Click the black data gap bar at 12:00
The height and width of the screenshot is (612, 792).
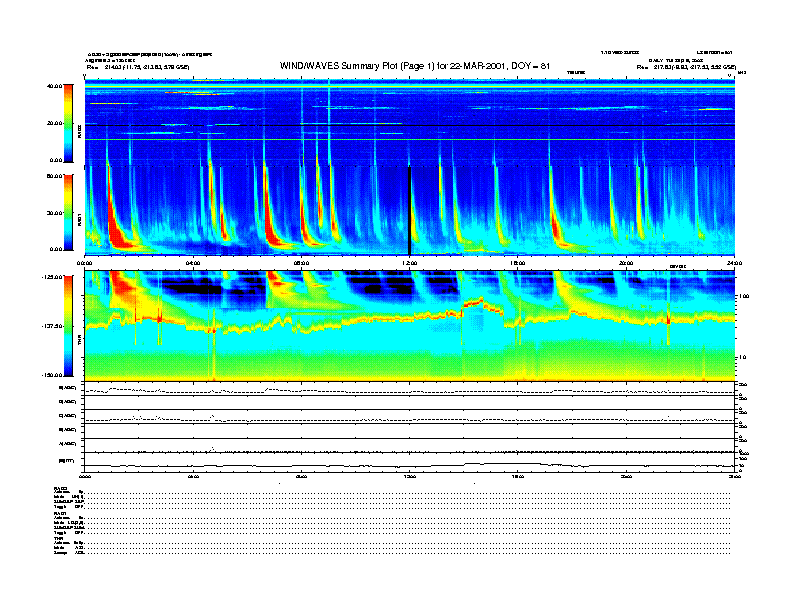click(x=409, y=211)
